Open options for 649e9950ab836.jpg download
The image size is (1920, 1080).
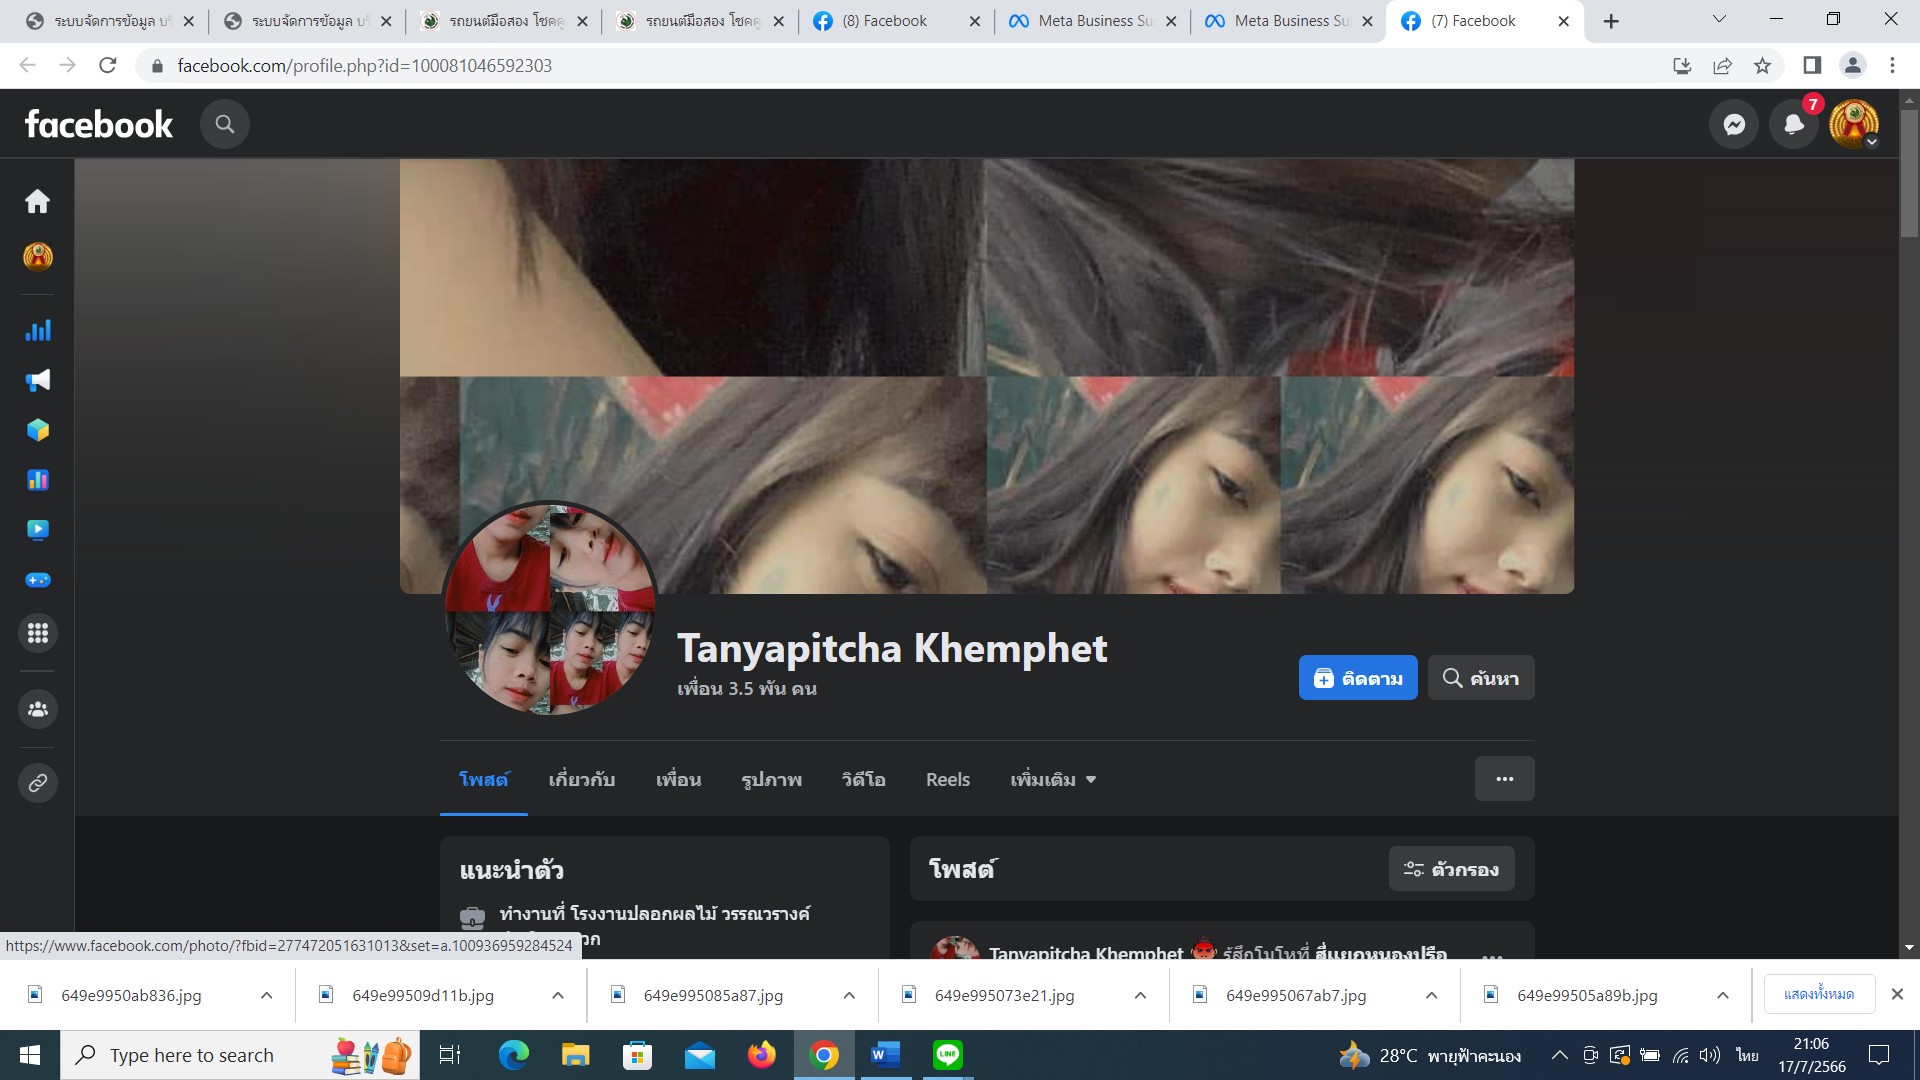coord(266,996)
